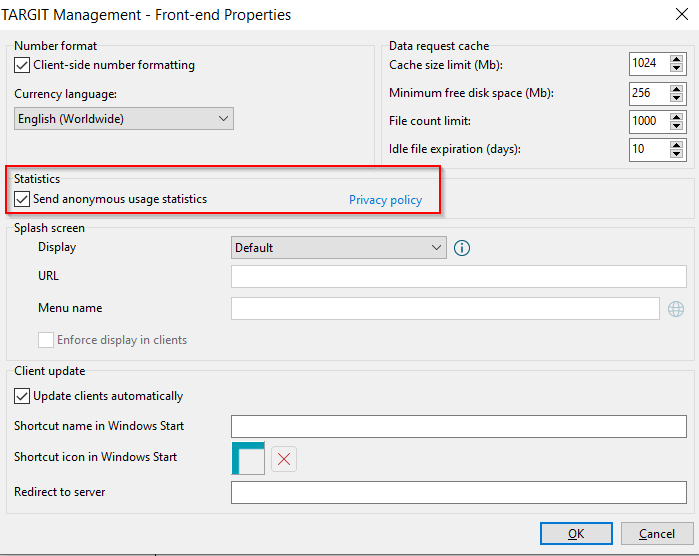This screenshot has width=699, height=556.
Task: Uncheck Send anonymous usage statistics
Action: point(22,199)
